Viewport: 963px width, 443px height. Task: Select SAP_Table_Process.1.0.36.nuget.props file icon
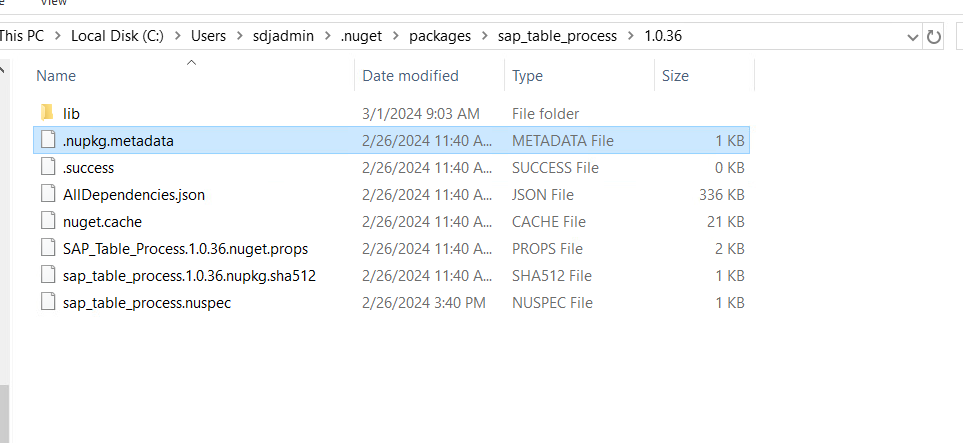coord(48,248)
